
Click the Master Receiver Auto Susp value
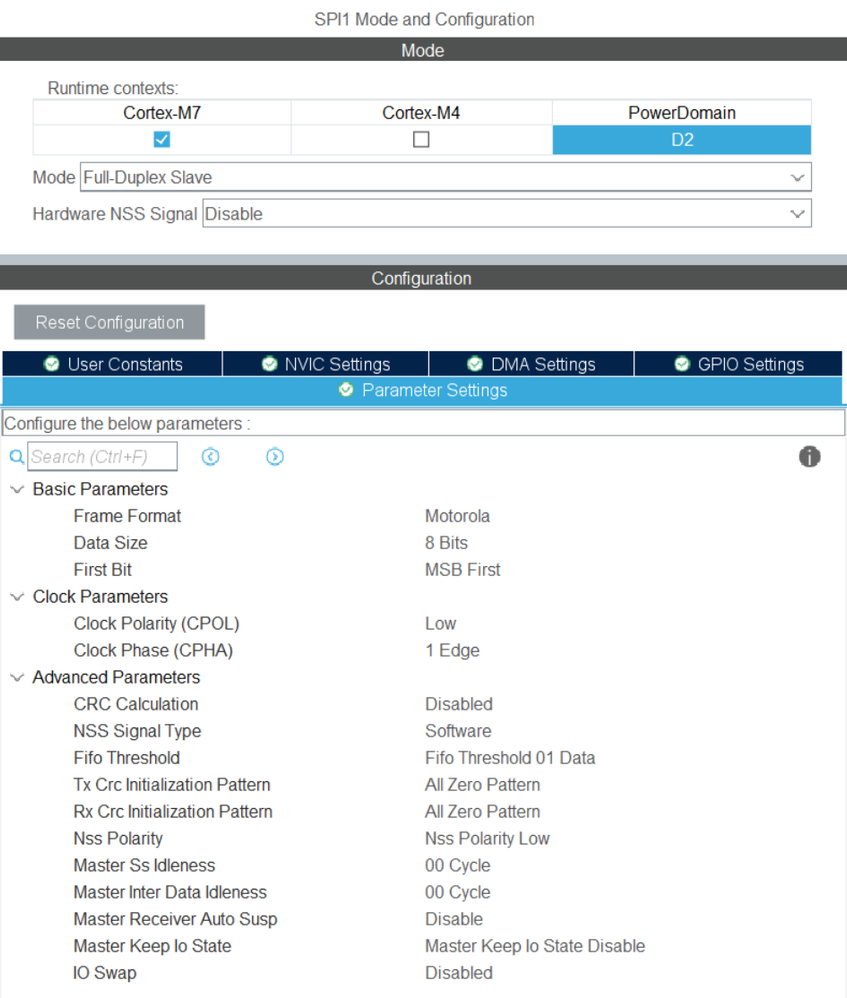[454, 919]
